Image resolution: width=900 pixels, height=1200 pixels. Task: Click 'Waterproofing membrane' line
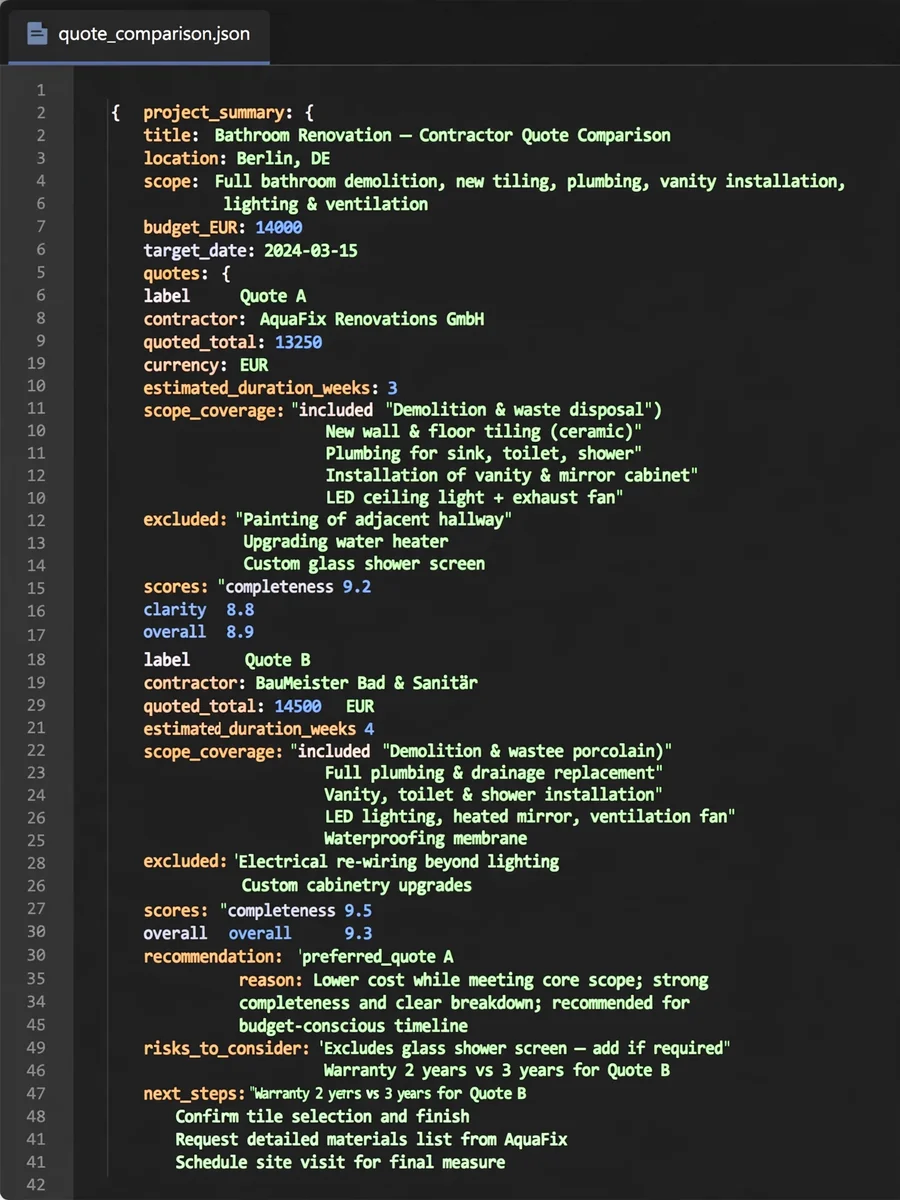coord(425,838)
